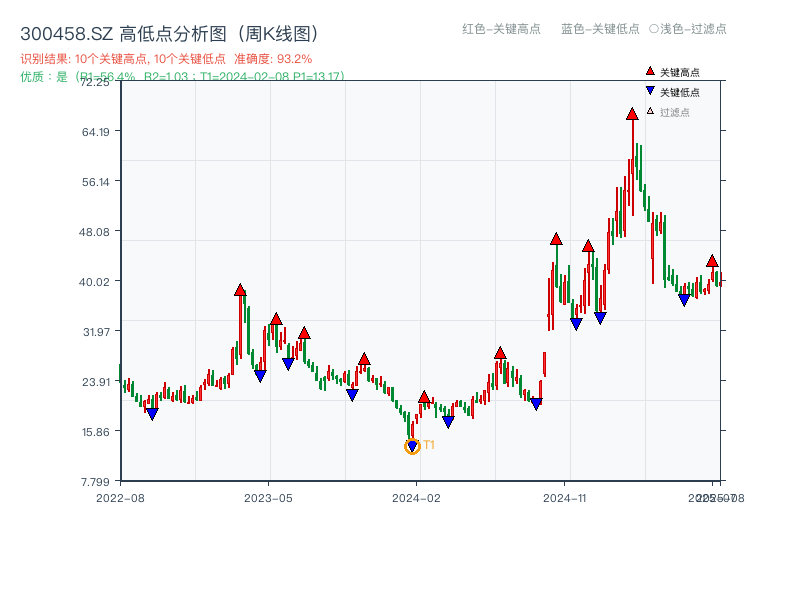Click the 56.14 y-axis label
800x600 pixels.
click(96, 182)
